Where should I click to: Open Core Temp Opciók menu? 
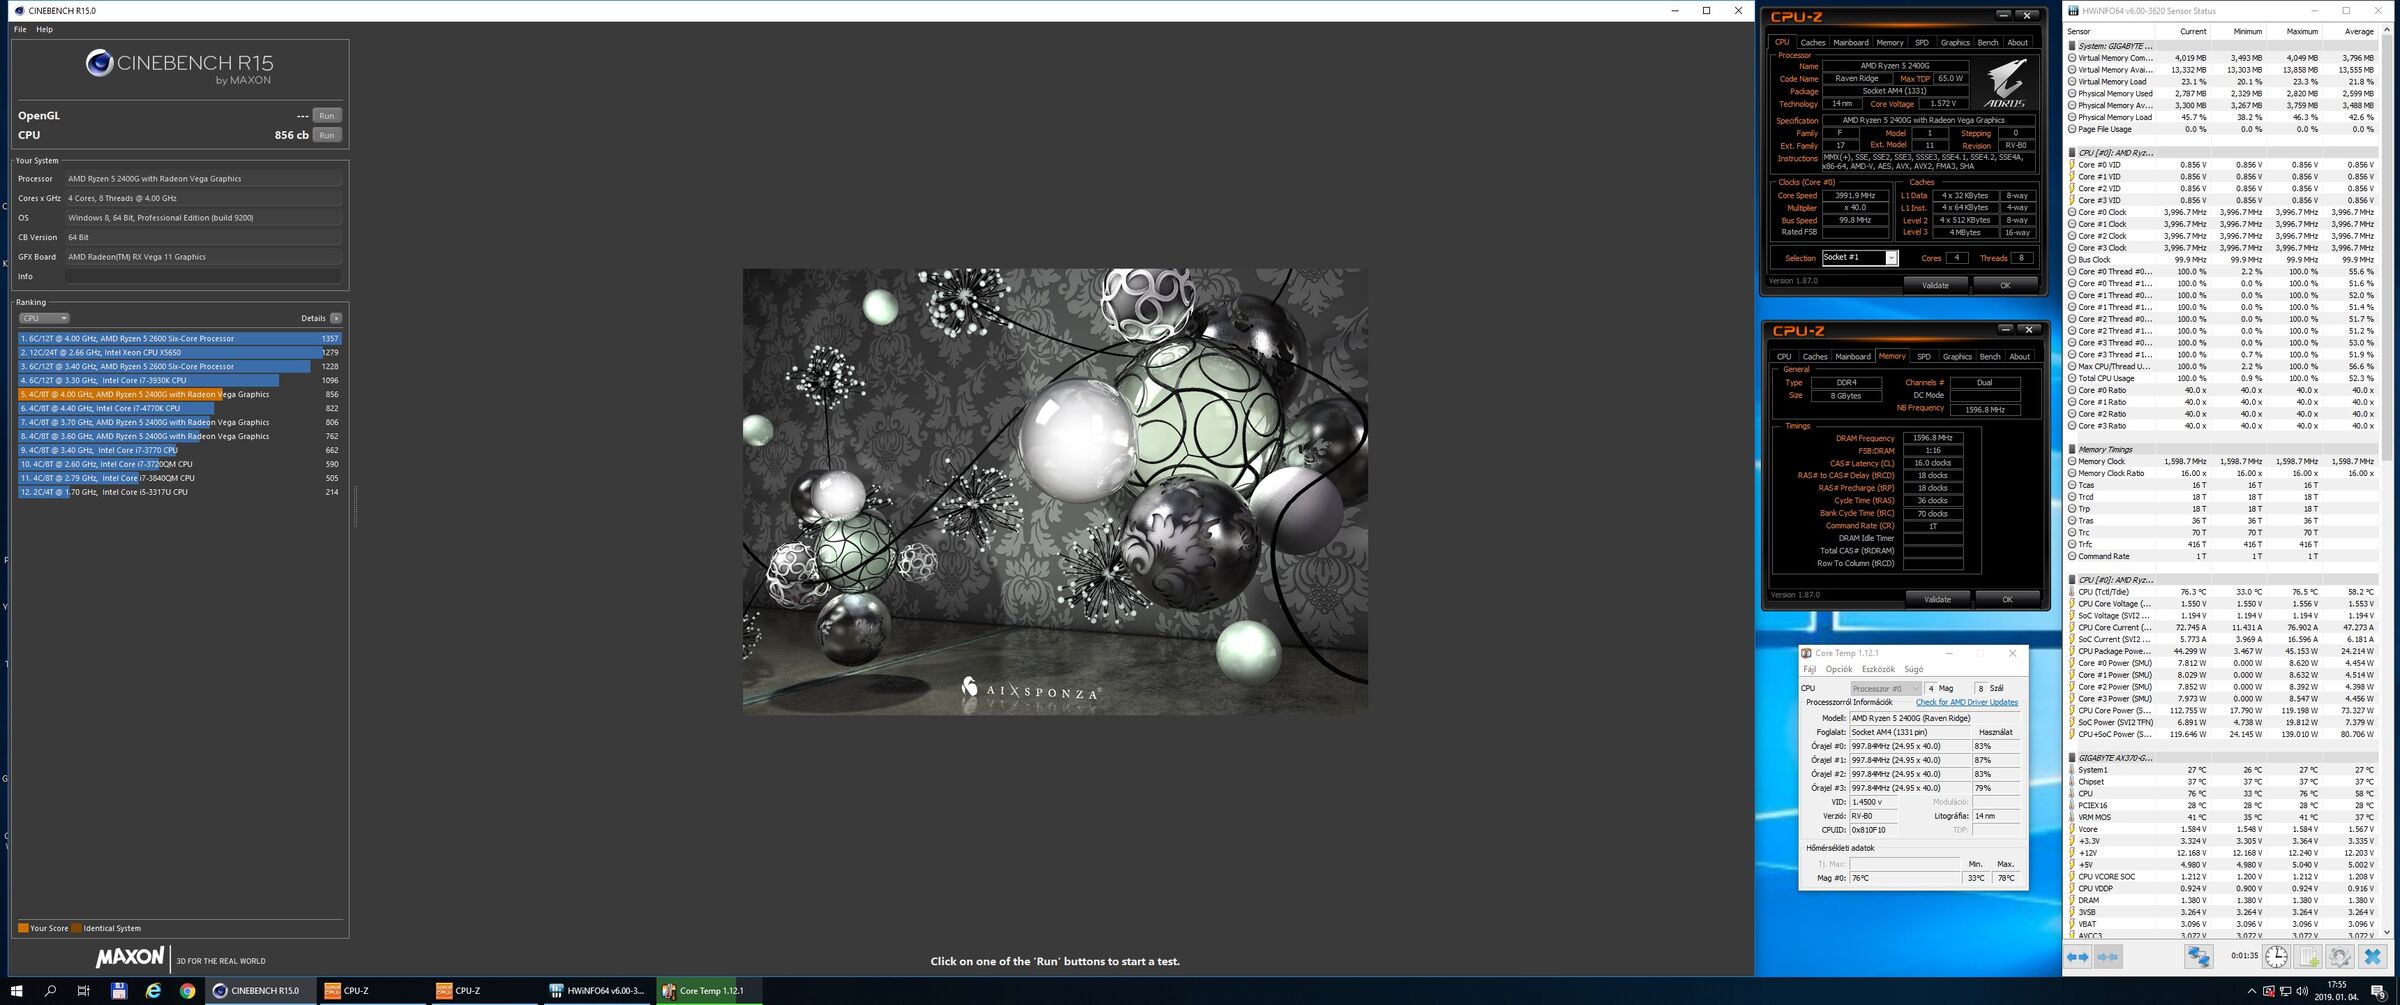coord(1839,669)
